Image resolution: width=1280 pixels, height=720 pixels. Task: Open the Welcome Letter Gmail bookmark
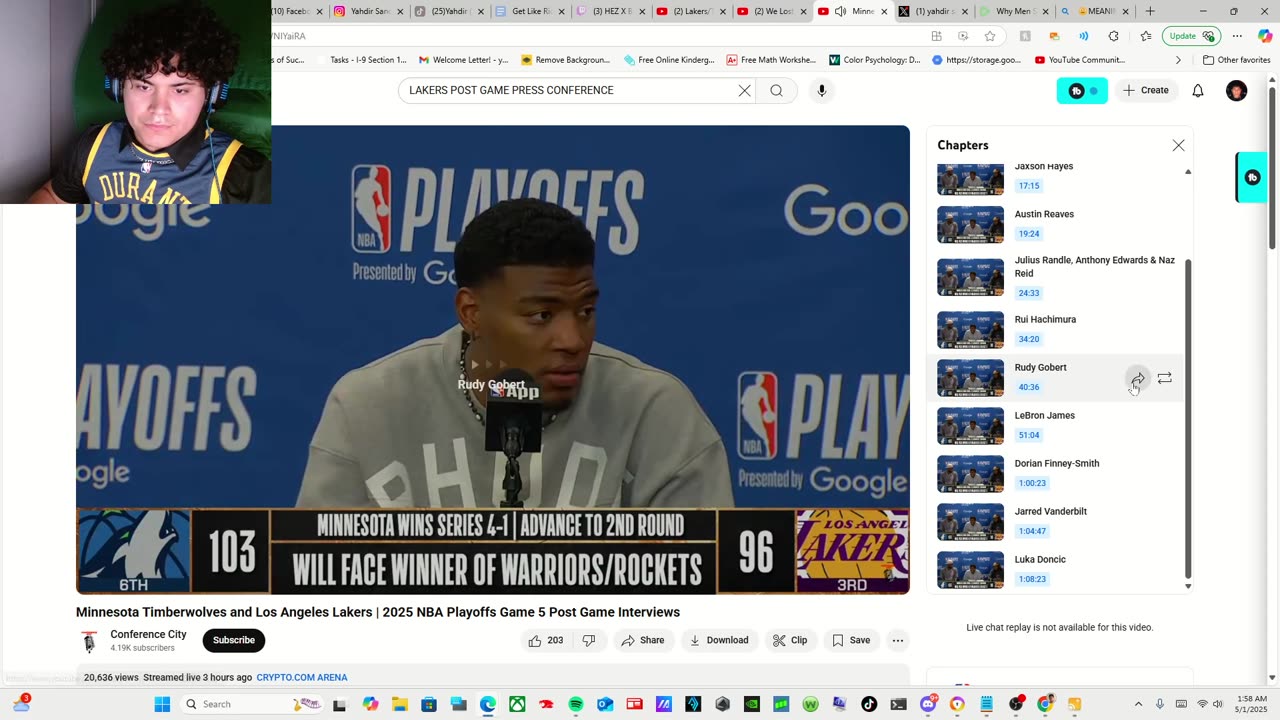pos(464,60)
